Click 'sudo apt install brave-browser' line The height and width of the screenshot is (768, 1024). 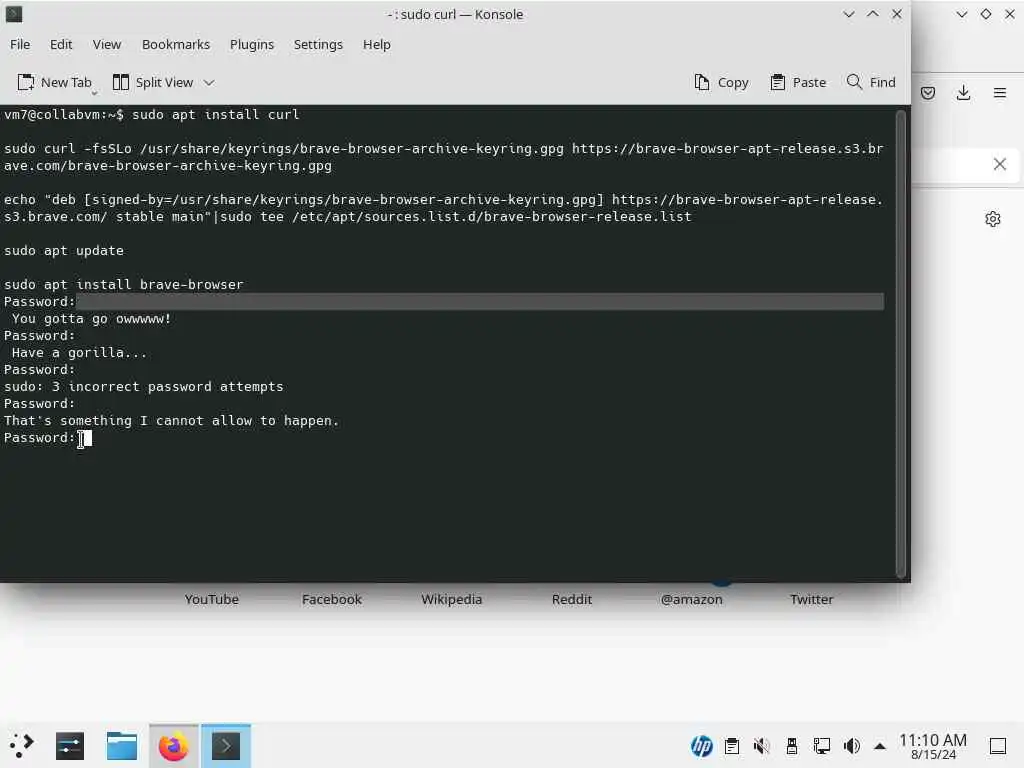point(123,285)
